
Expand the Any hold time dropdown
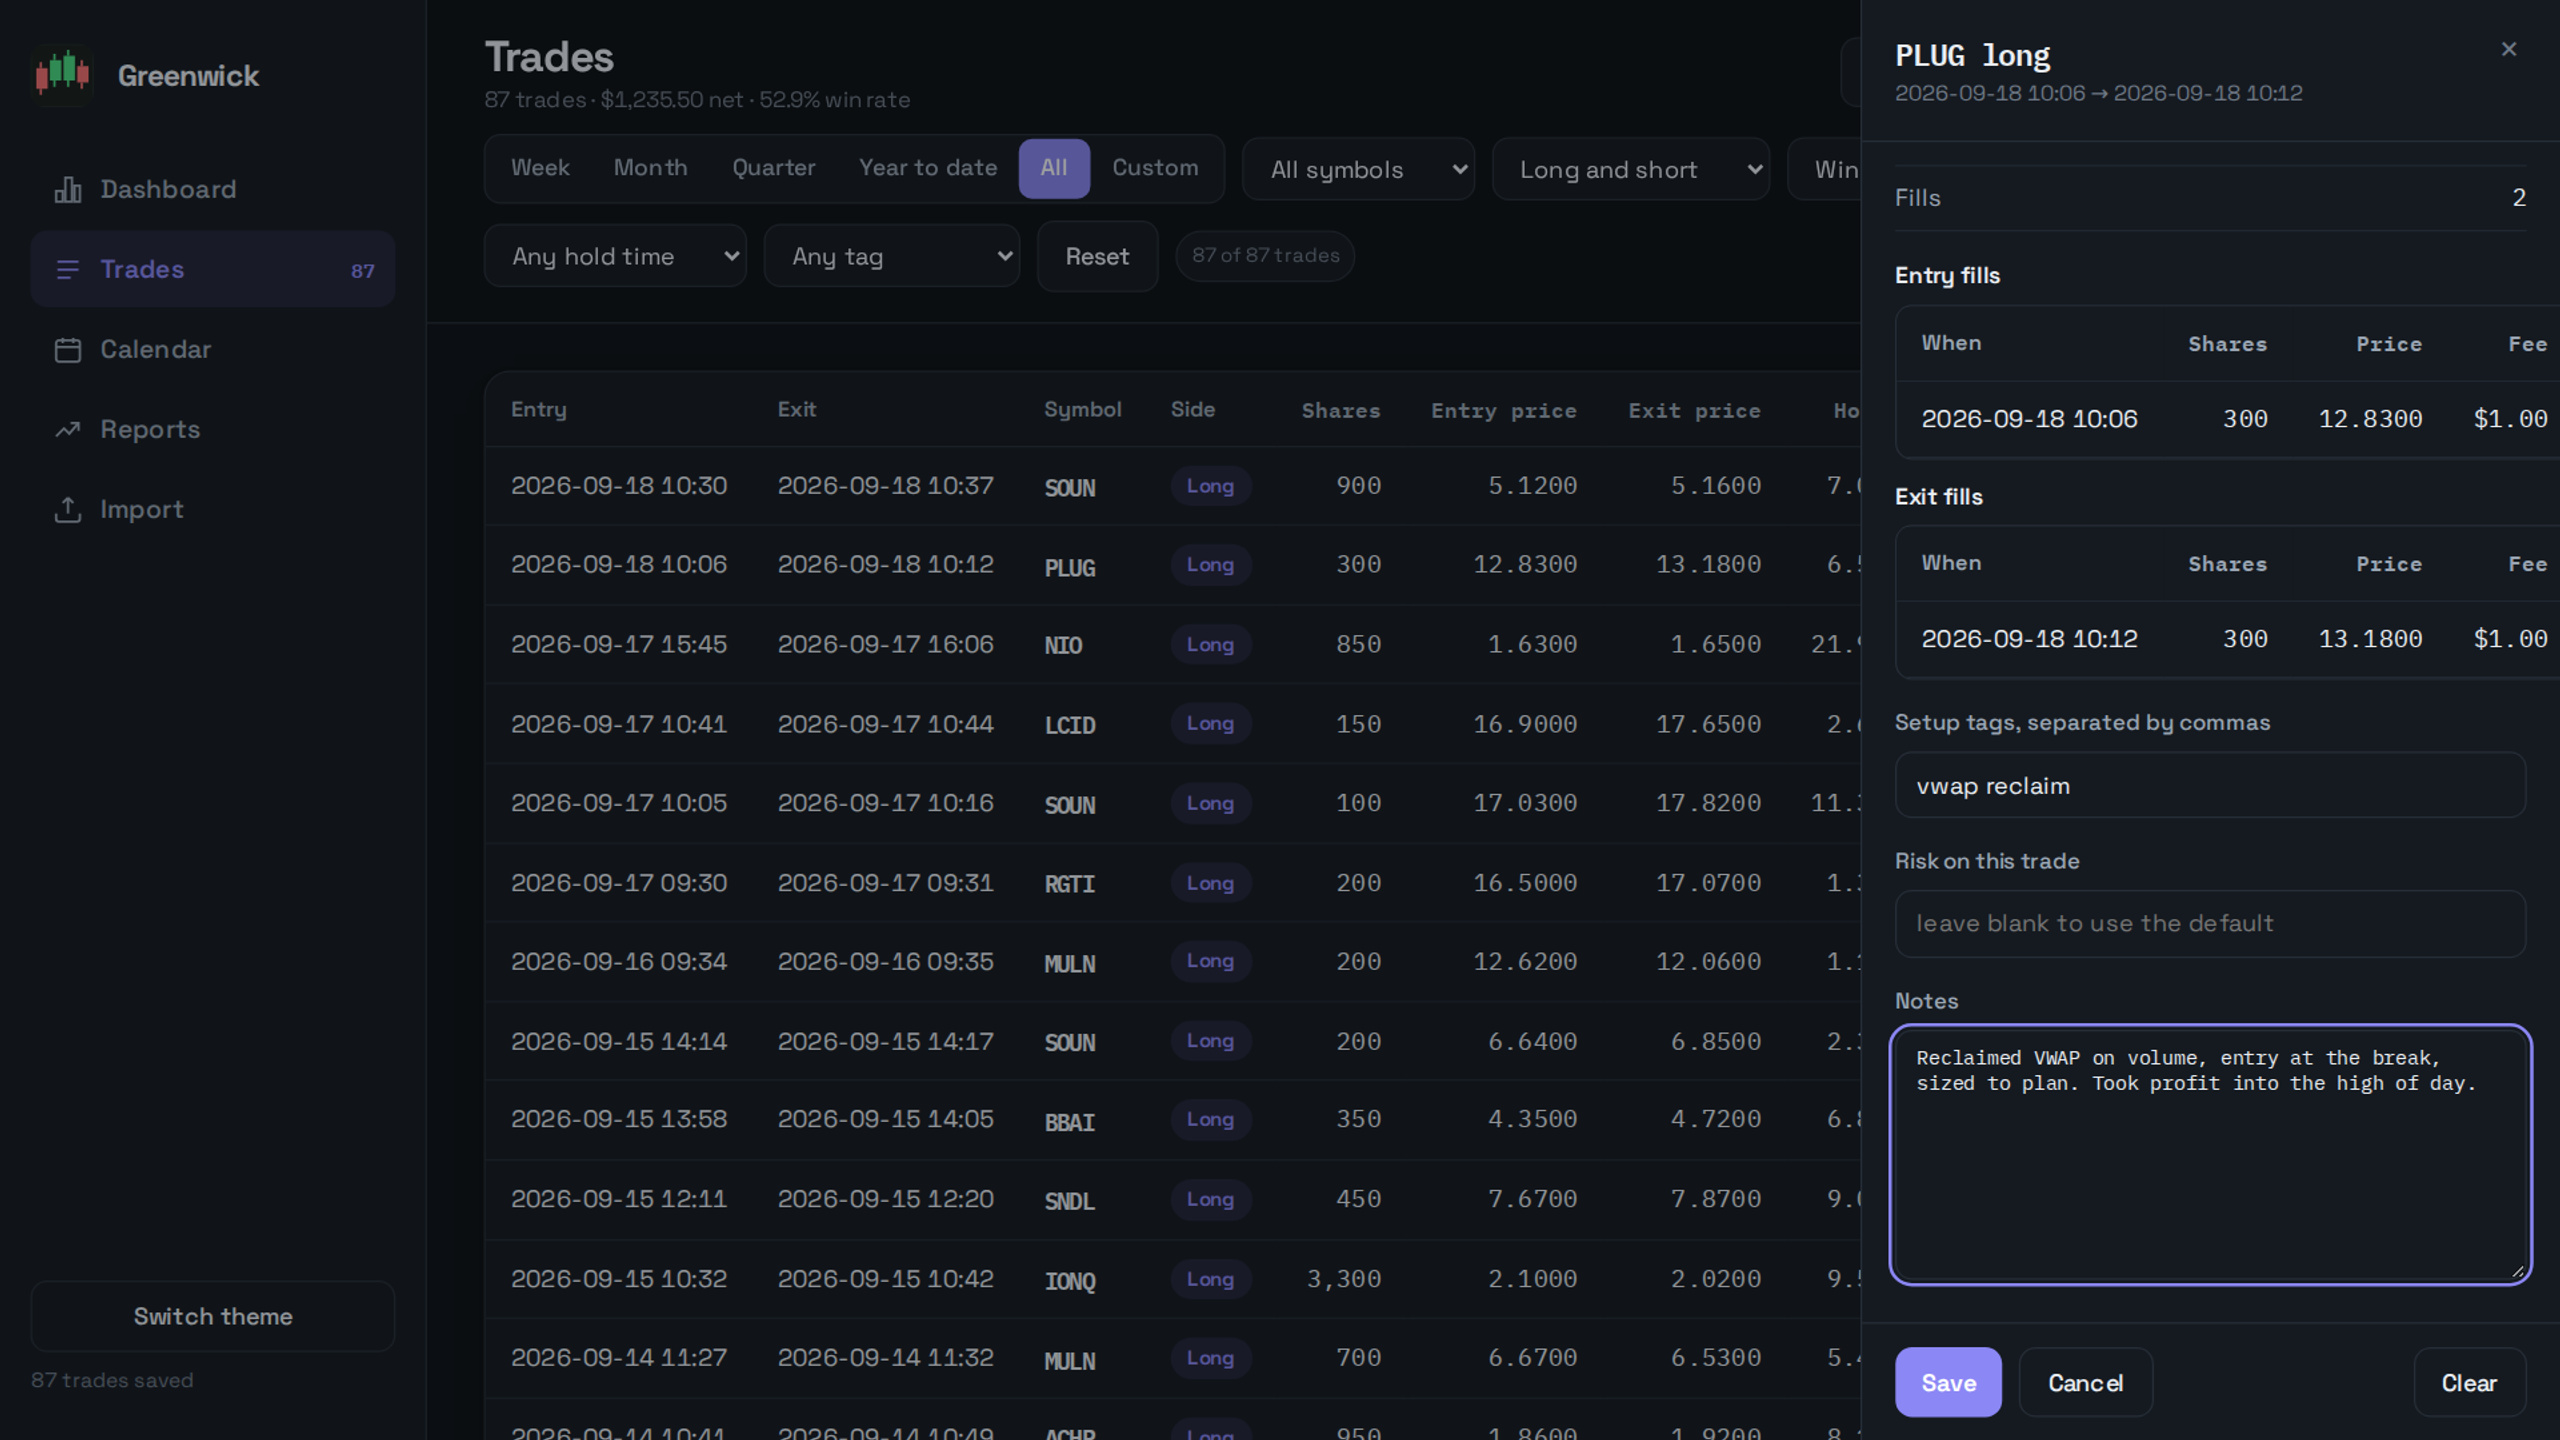pyautogui.click(x=615, y=256)
